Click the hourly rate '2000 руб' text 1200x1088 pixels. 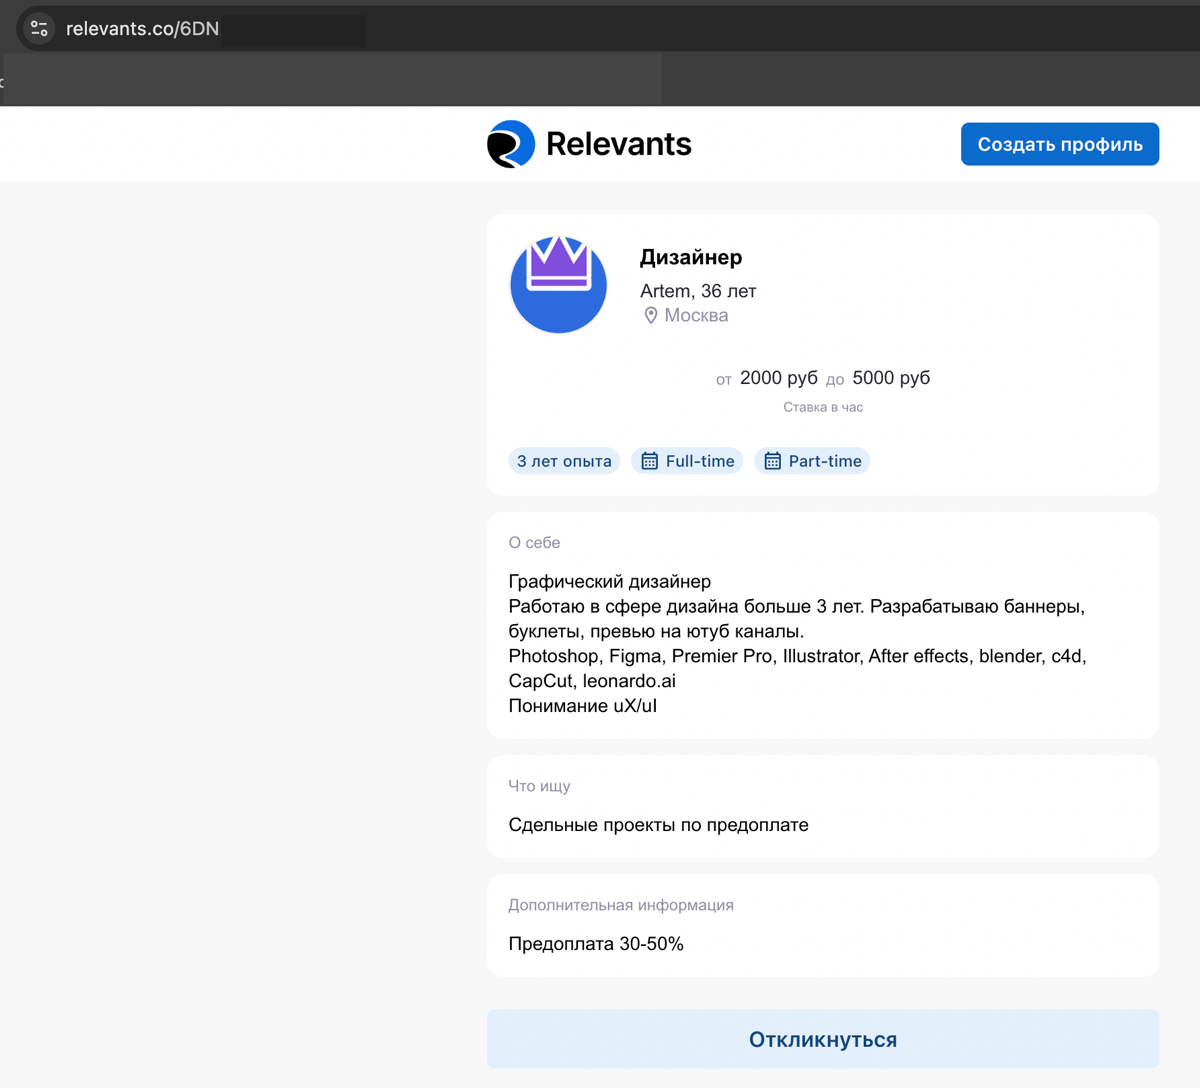pyautogui.click(x=778, y=378)
